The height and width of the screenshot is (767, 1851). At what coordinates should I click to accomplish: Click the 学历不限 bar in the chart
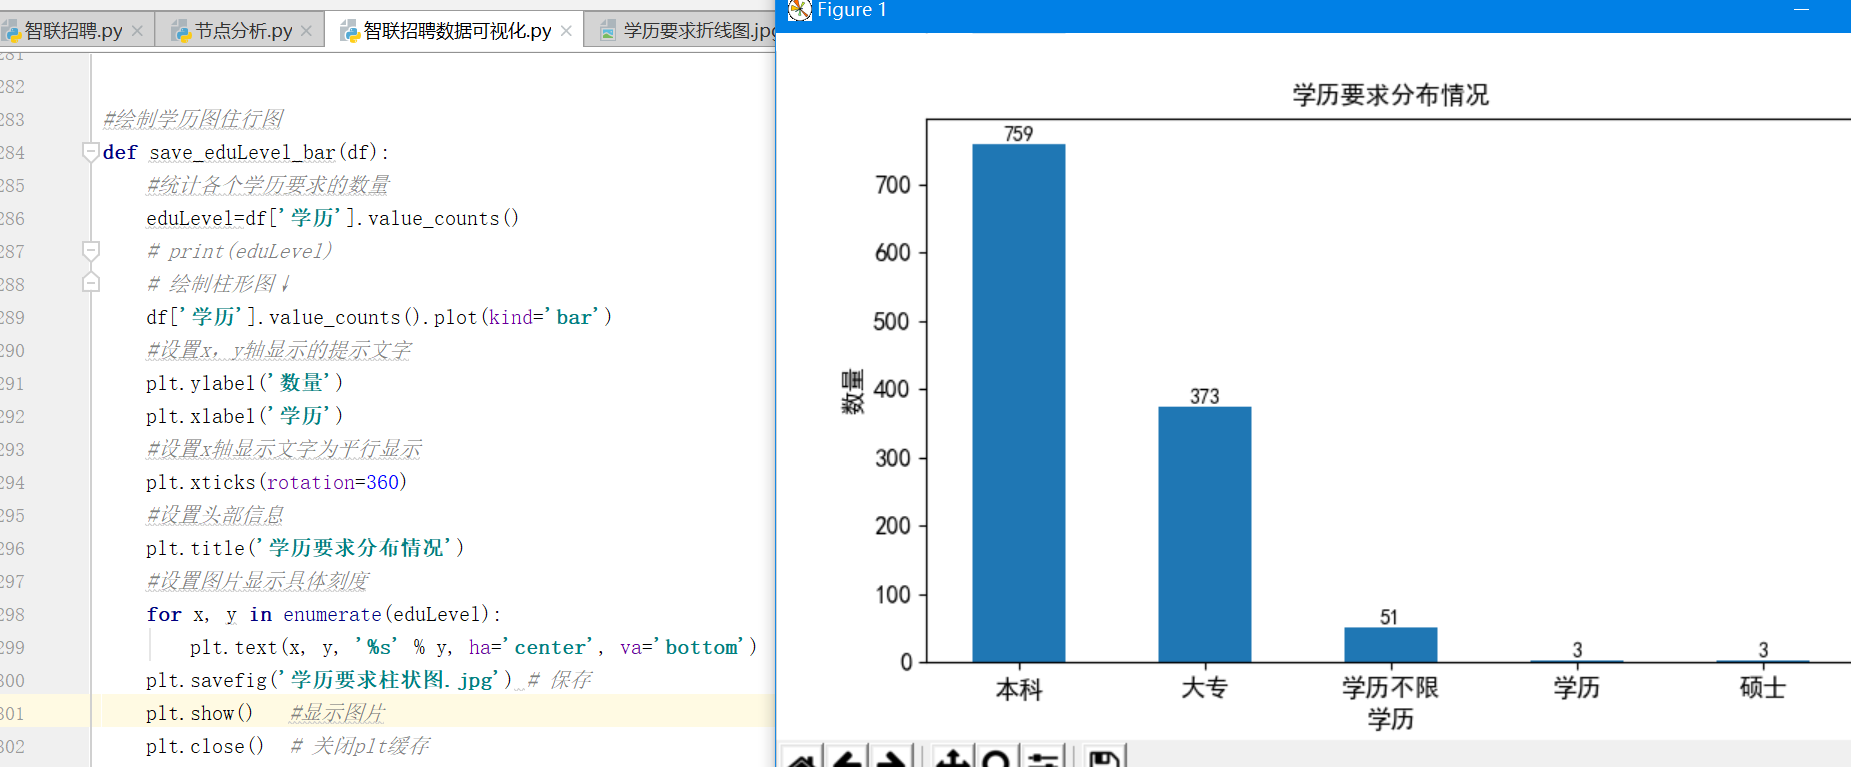pos(1391,645)
